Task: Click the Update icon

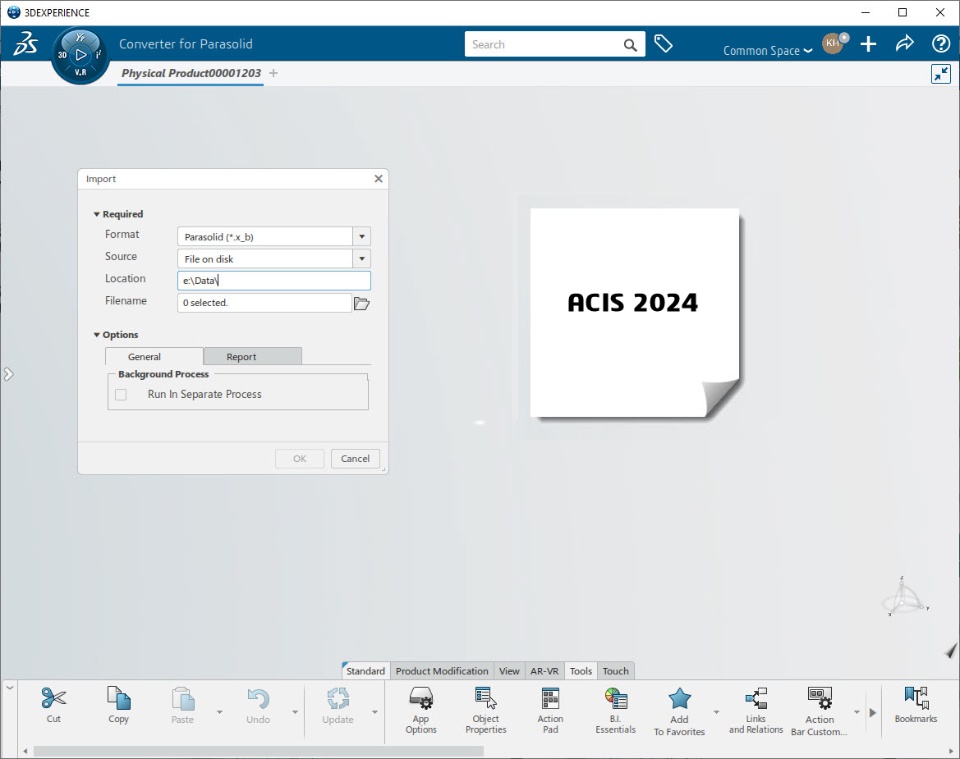Action: click(337, 699)
